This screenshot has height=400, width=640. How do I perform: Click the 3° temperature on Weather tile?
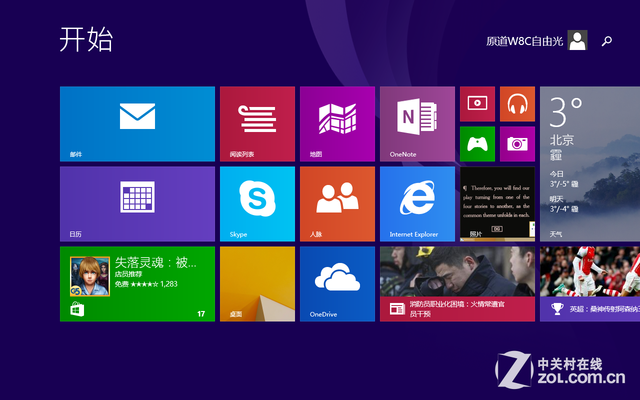coord(566,112)
